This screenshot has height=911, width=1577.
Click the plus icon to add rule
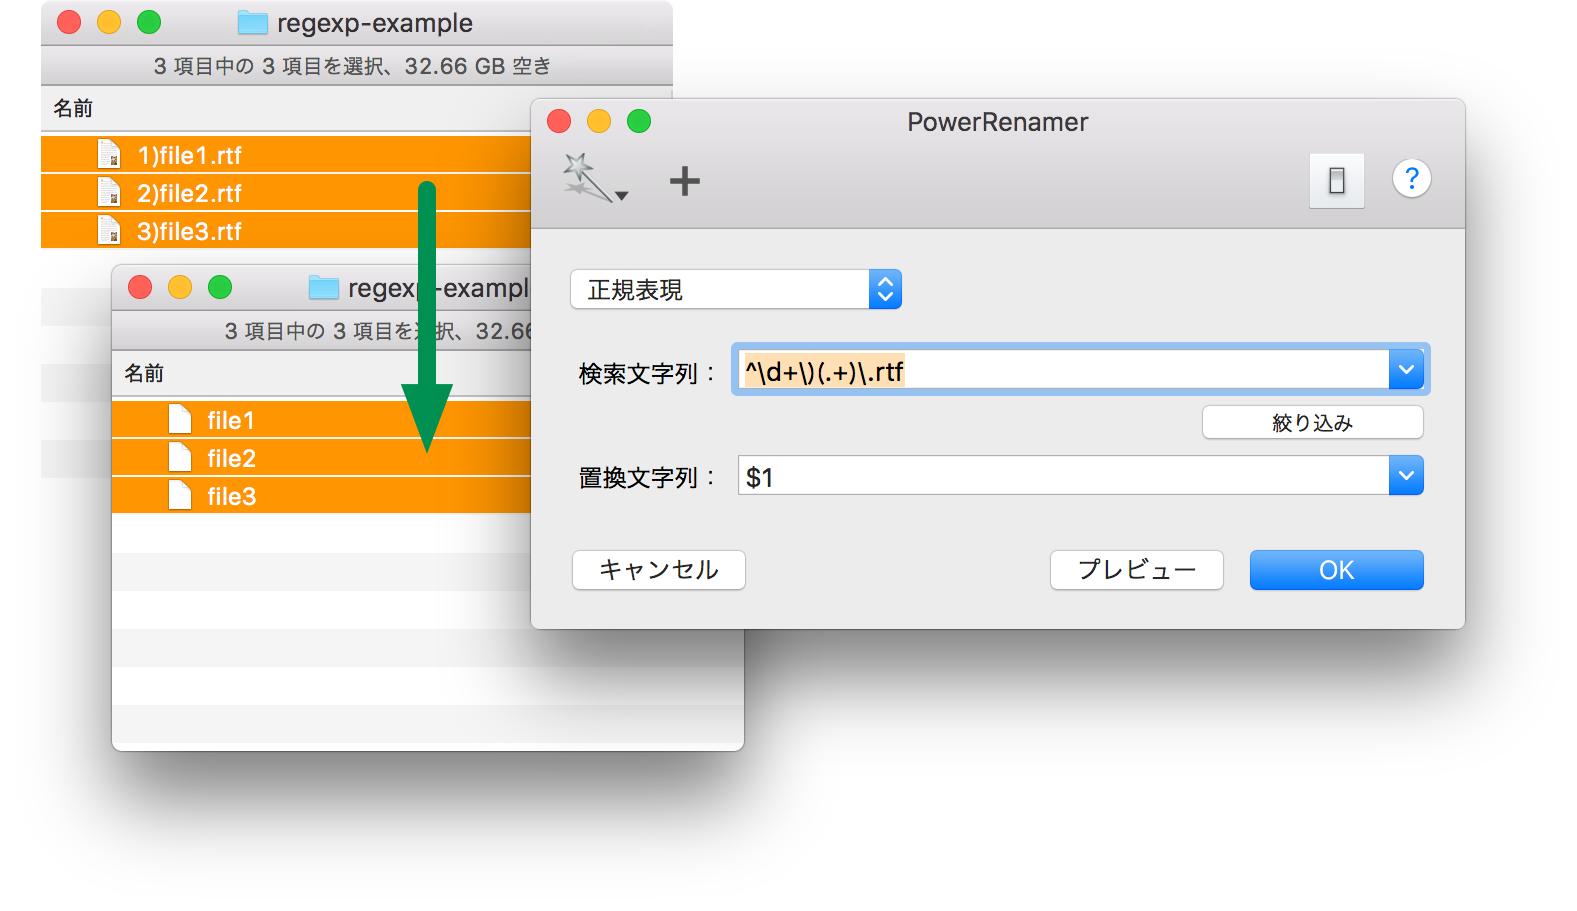click(684, 181)
